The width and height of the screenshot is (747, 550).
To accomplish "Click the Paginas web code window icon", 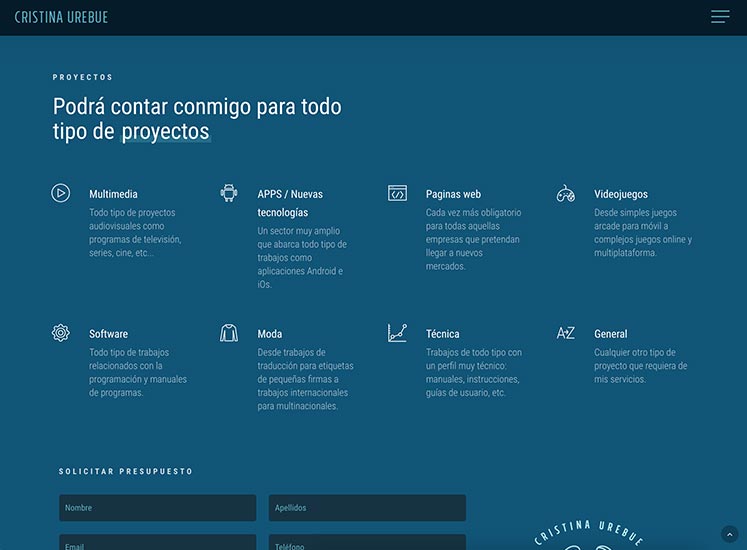I will coord(397,193).
